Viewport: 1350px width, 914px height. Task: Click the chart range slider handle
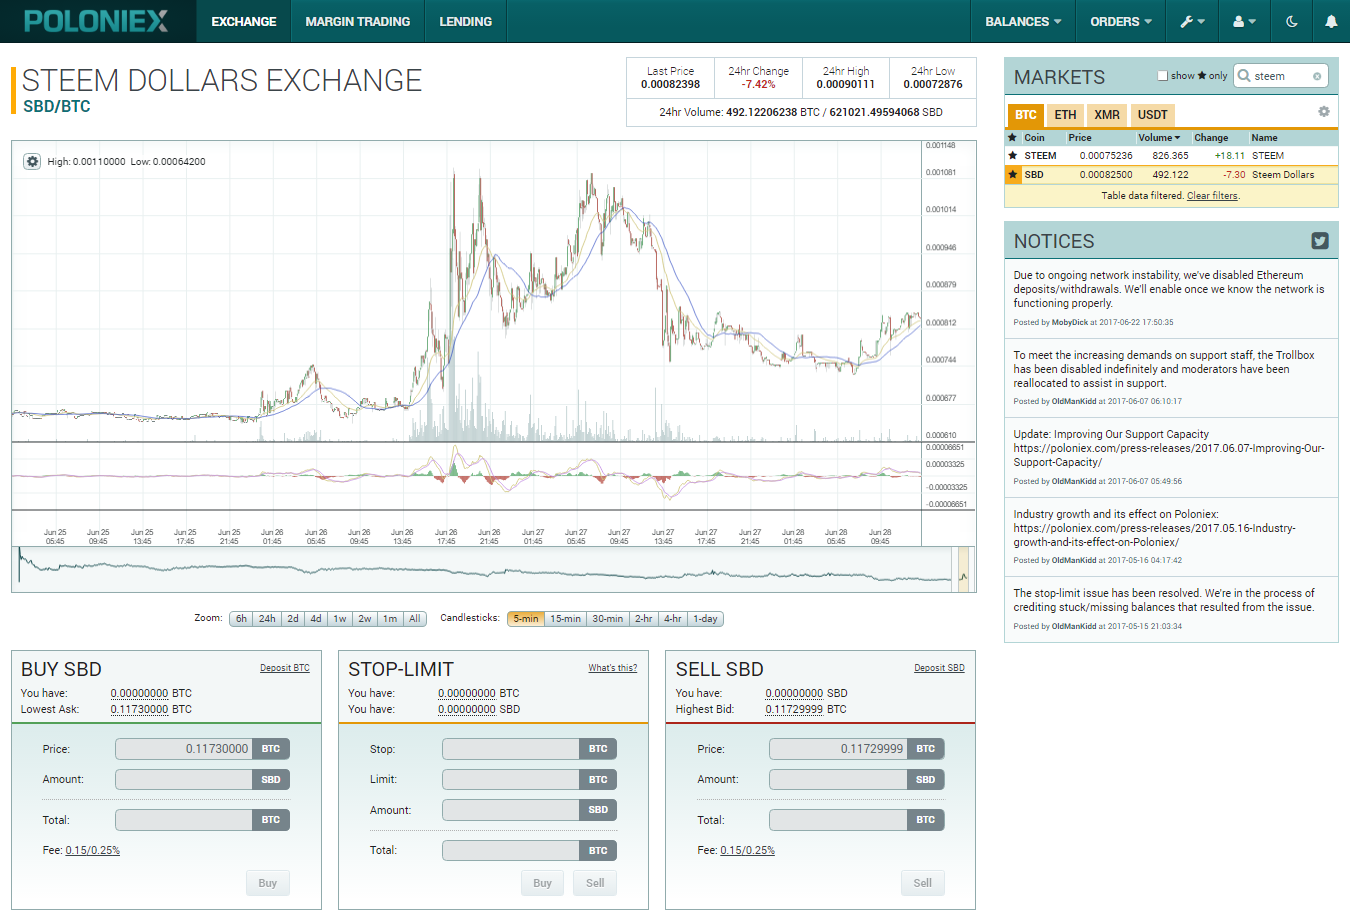click(x=964, y=567)
